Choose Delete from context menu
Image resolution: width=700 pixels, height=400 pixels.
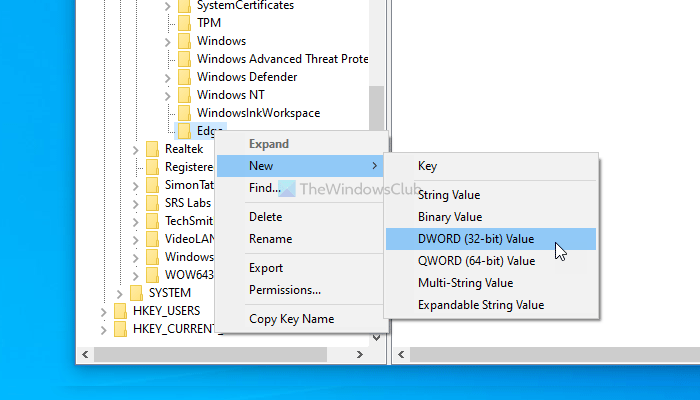coord(300,217)
